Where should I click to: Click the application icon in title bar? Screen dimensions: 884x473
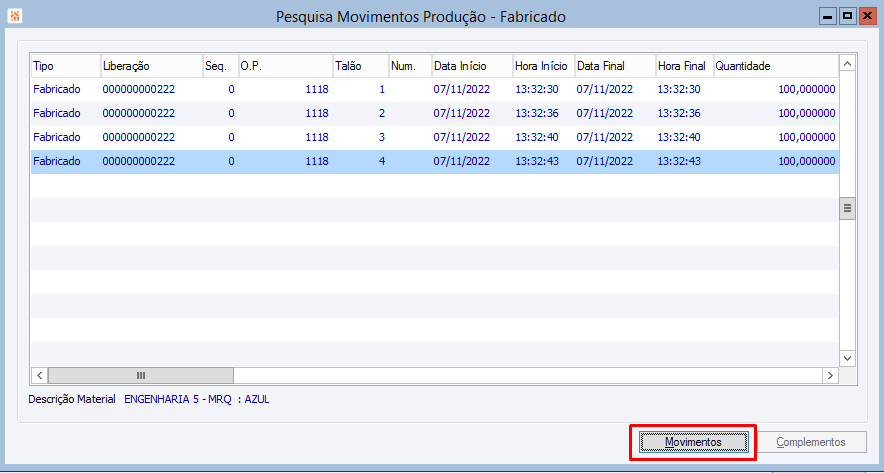tap(15, 16)
